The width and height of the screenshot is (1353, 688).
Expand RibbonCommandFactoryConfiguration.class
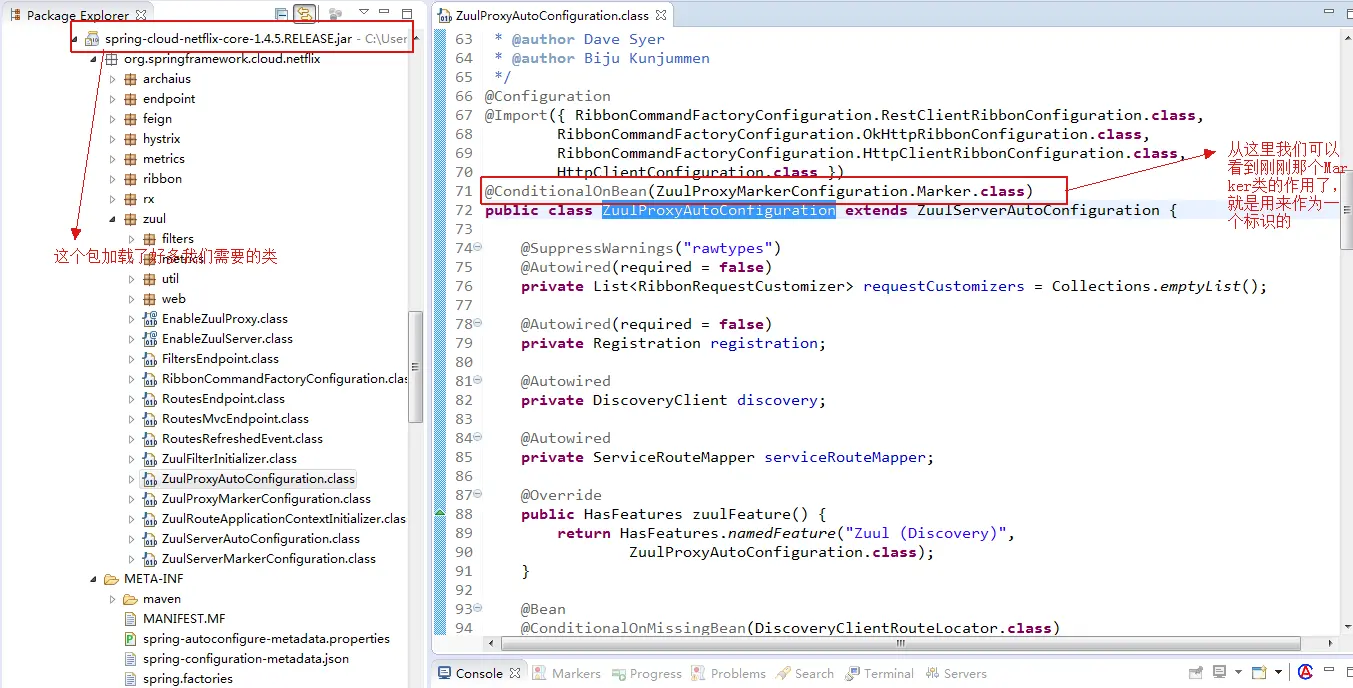click(132, 379)
